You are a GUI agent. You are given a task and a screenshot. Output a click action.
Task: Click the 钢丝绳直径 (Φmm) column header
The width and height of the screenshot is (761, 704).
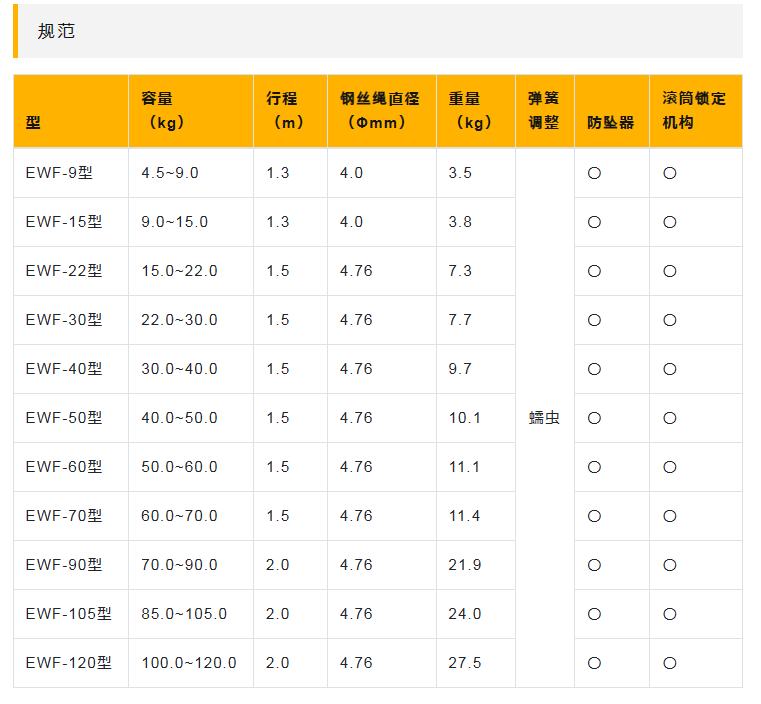[380, 111]
